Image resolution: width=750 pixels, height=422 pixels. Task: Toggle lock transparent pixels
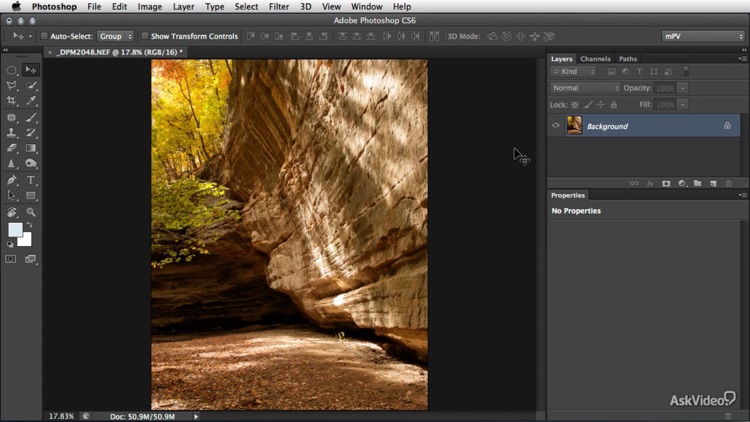pyautogui.click(x=575, y=104)
